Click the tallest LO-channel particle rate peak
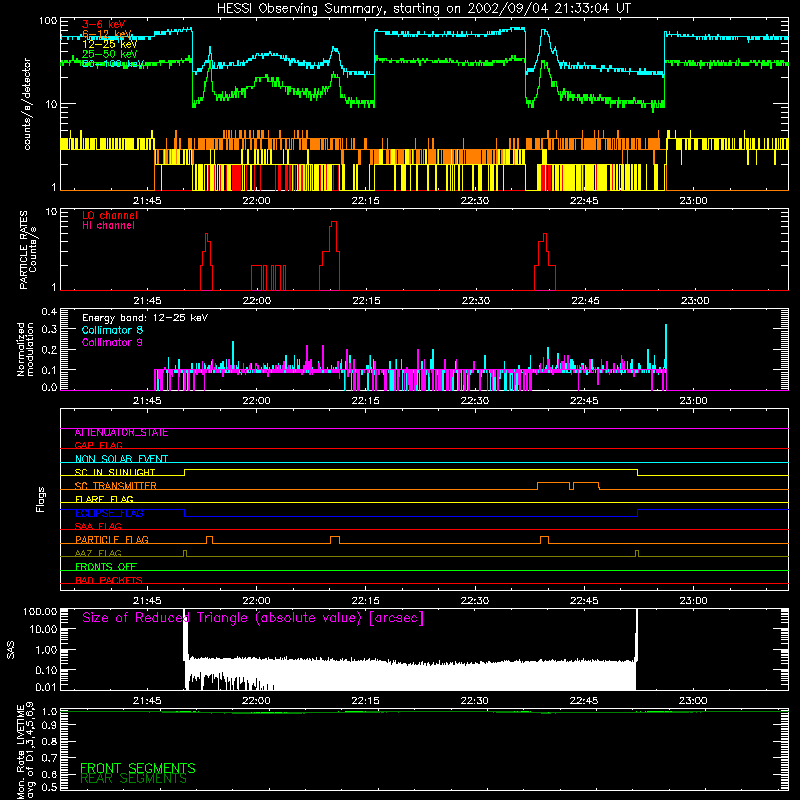Screen dimensions: 800x800 (334, 255)
